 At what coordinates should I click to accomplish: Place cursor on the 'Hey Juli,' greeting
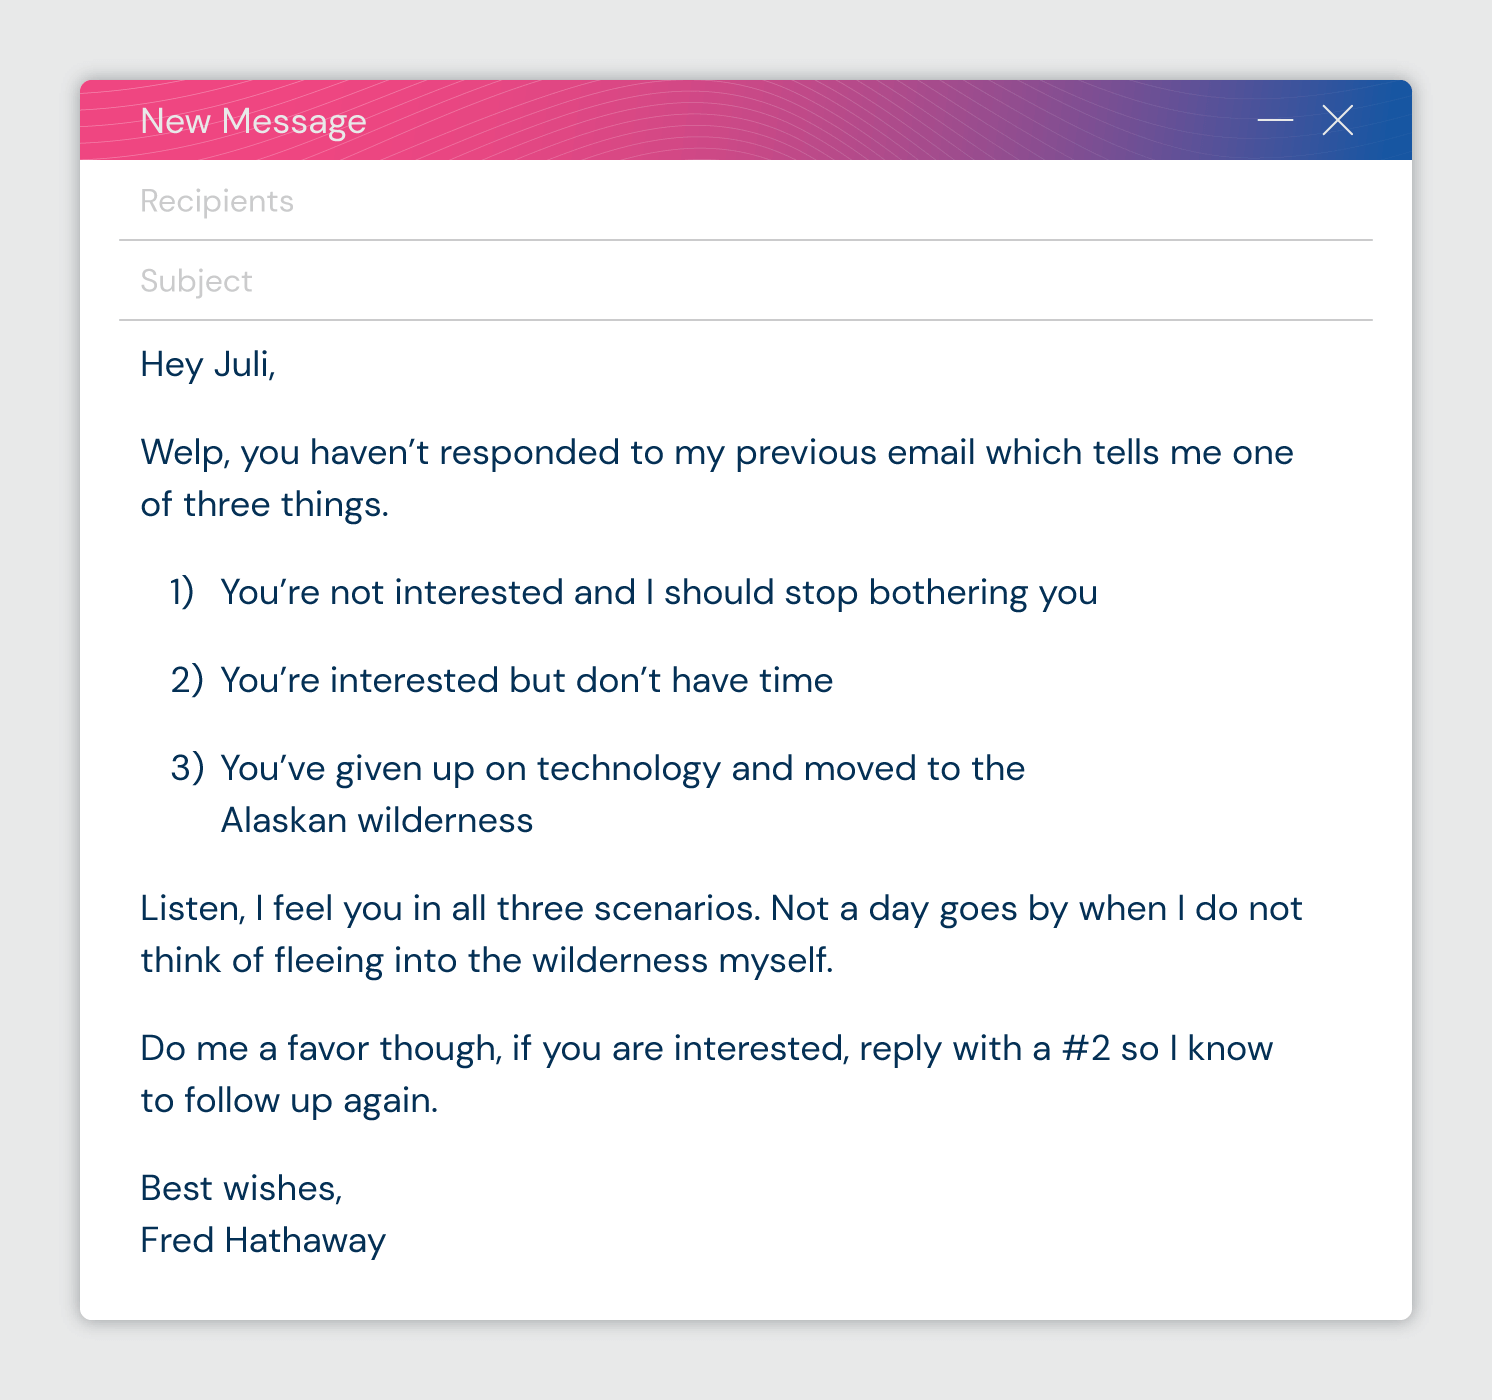pos(208,364)
